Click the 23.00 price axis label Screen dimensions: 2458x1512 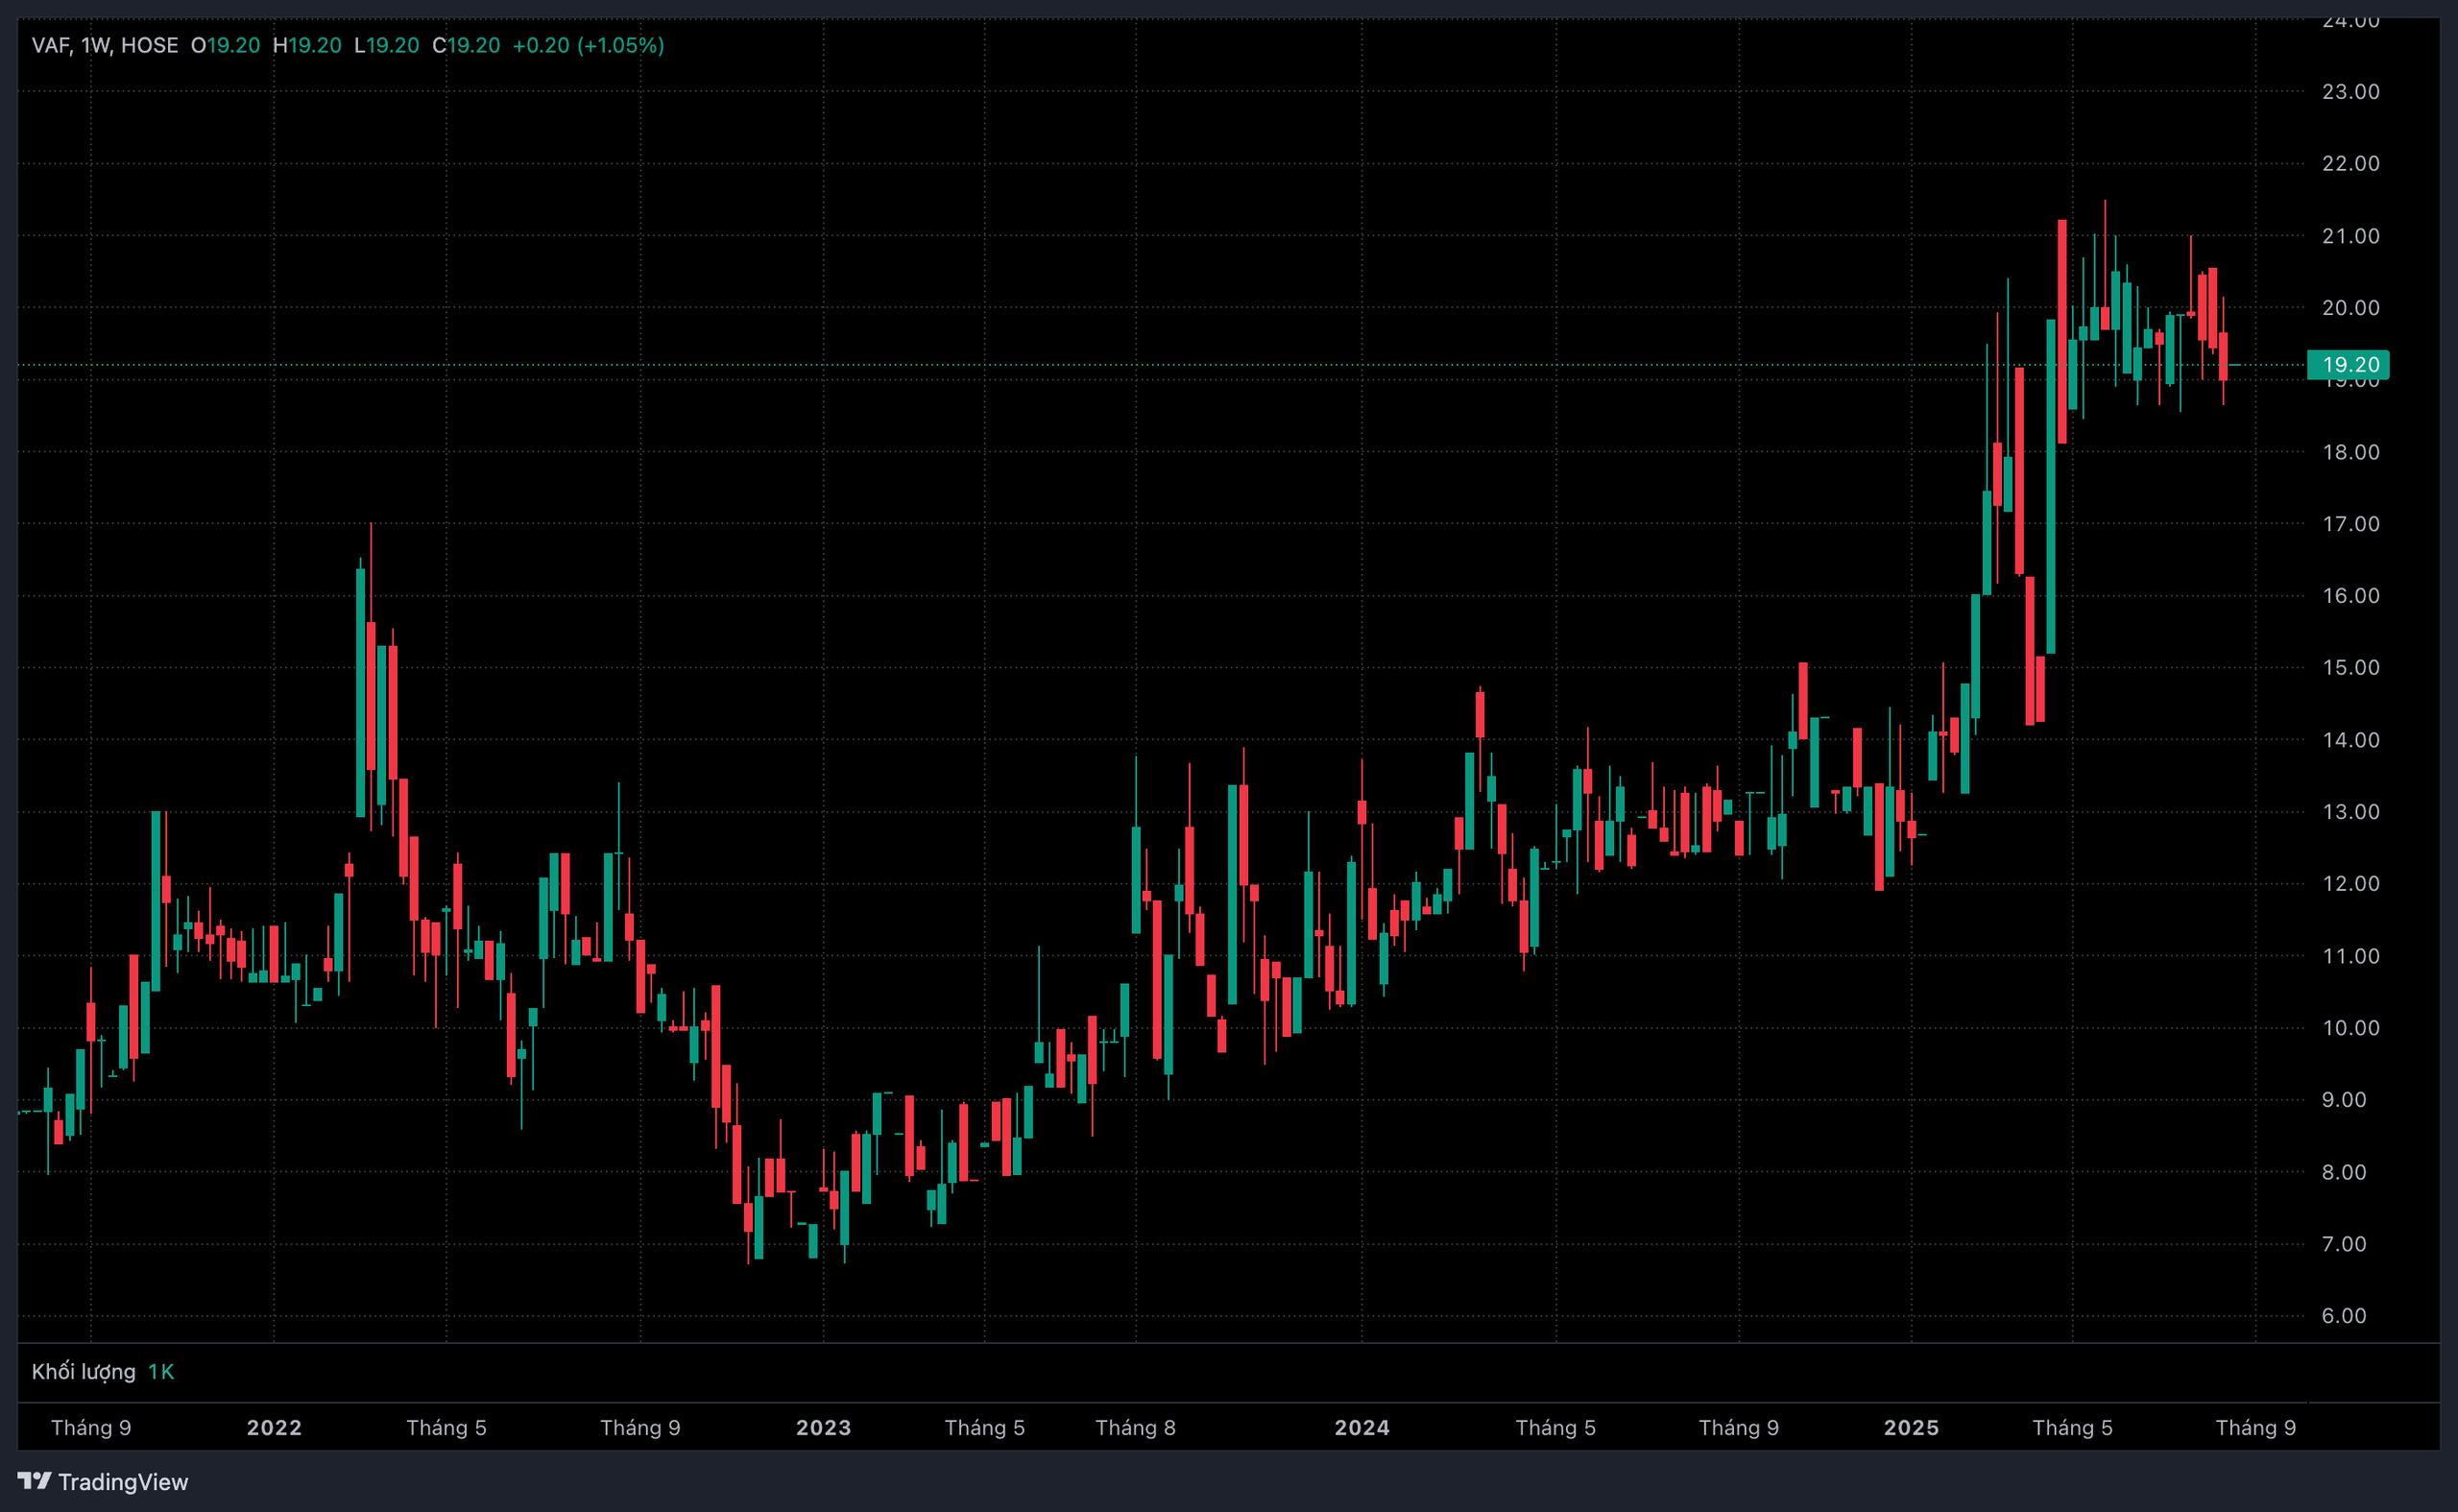pos(2350,92)
